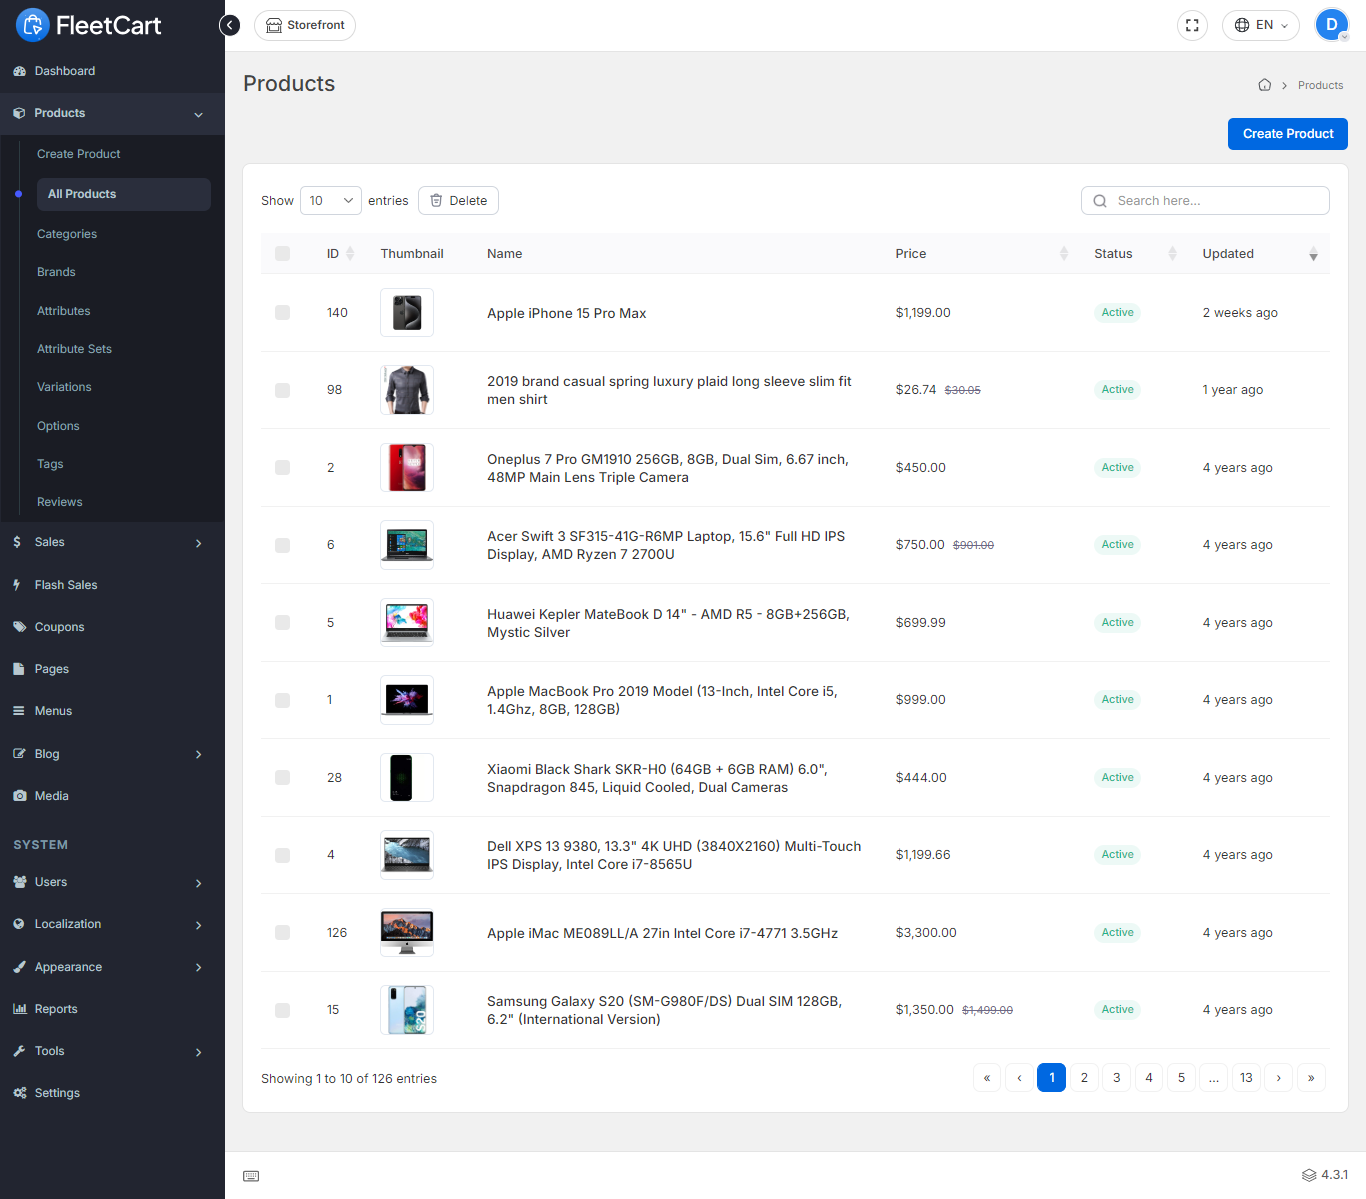Click the Settings gears icon in sidebar
The height and width of the screenshot is (1199, 1366).
pyautogui.click(x=20, y=1093)
